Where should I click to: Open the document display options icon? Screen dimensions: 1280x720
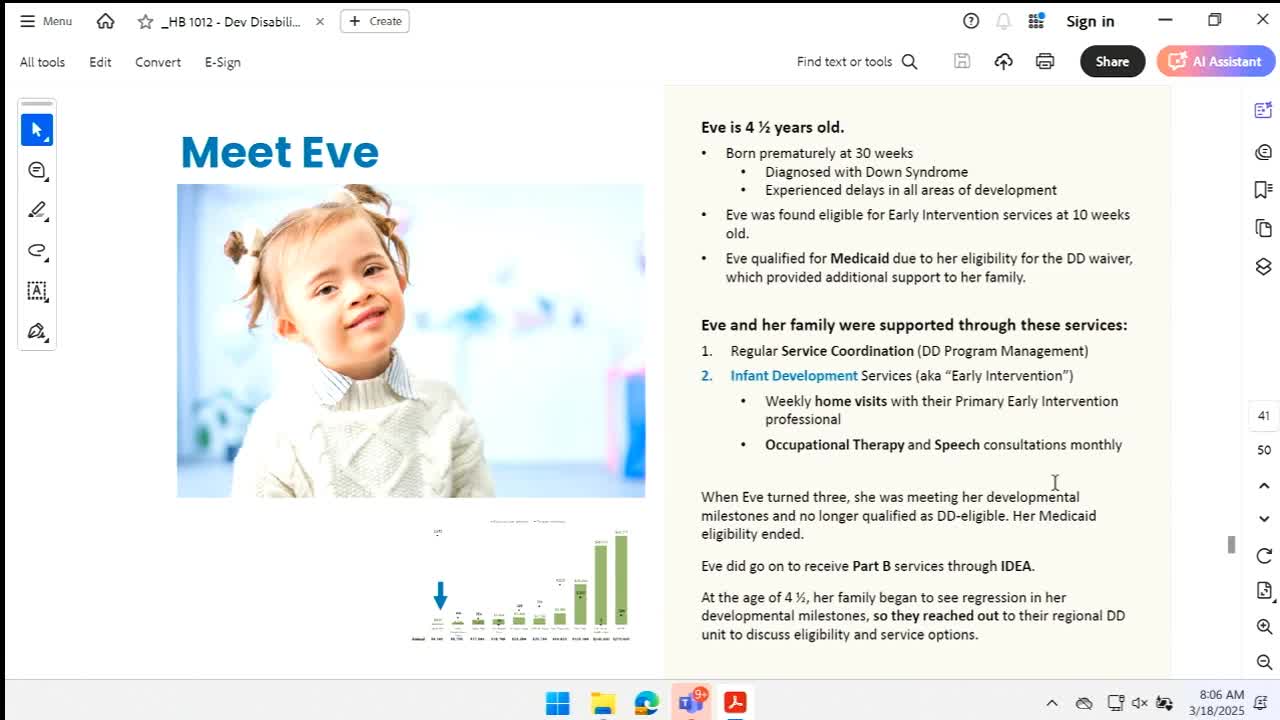[x=1264, y=591]
